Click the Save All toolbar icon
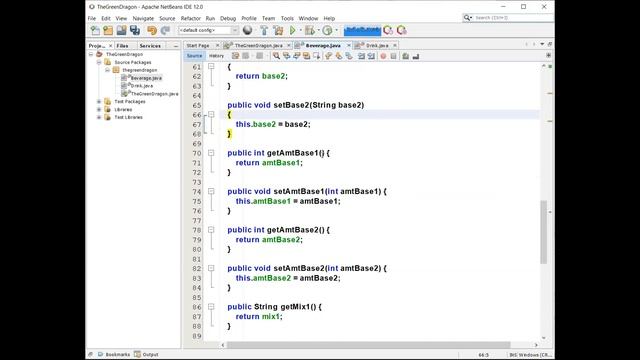This screenshot has height=360, width=640. tap(135, 30)
